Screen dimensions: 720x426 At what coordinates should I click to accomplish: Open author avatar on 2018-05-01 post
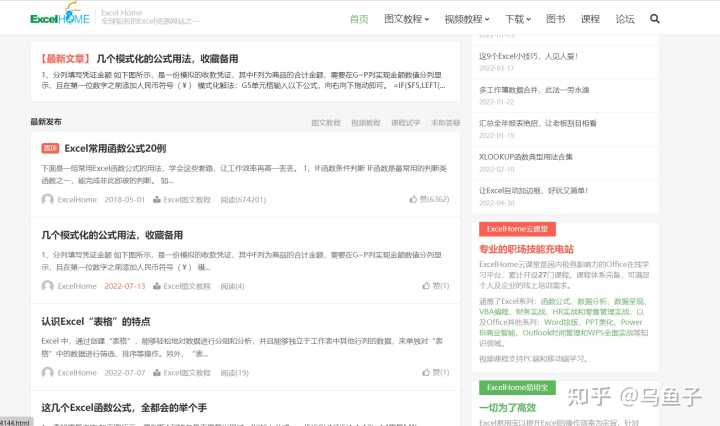point(48,199)
